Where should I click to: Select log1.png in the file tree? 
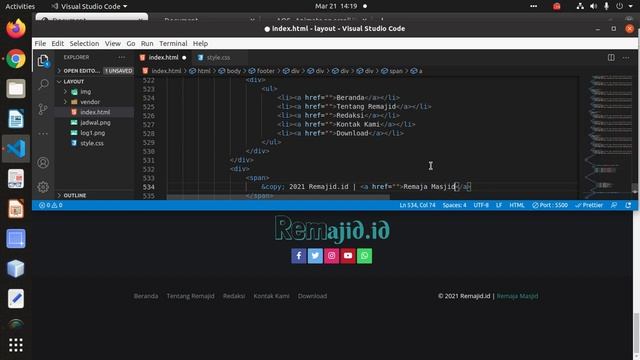pos(94,133)
